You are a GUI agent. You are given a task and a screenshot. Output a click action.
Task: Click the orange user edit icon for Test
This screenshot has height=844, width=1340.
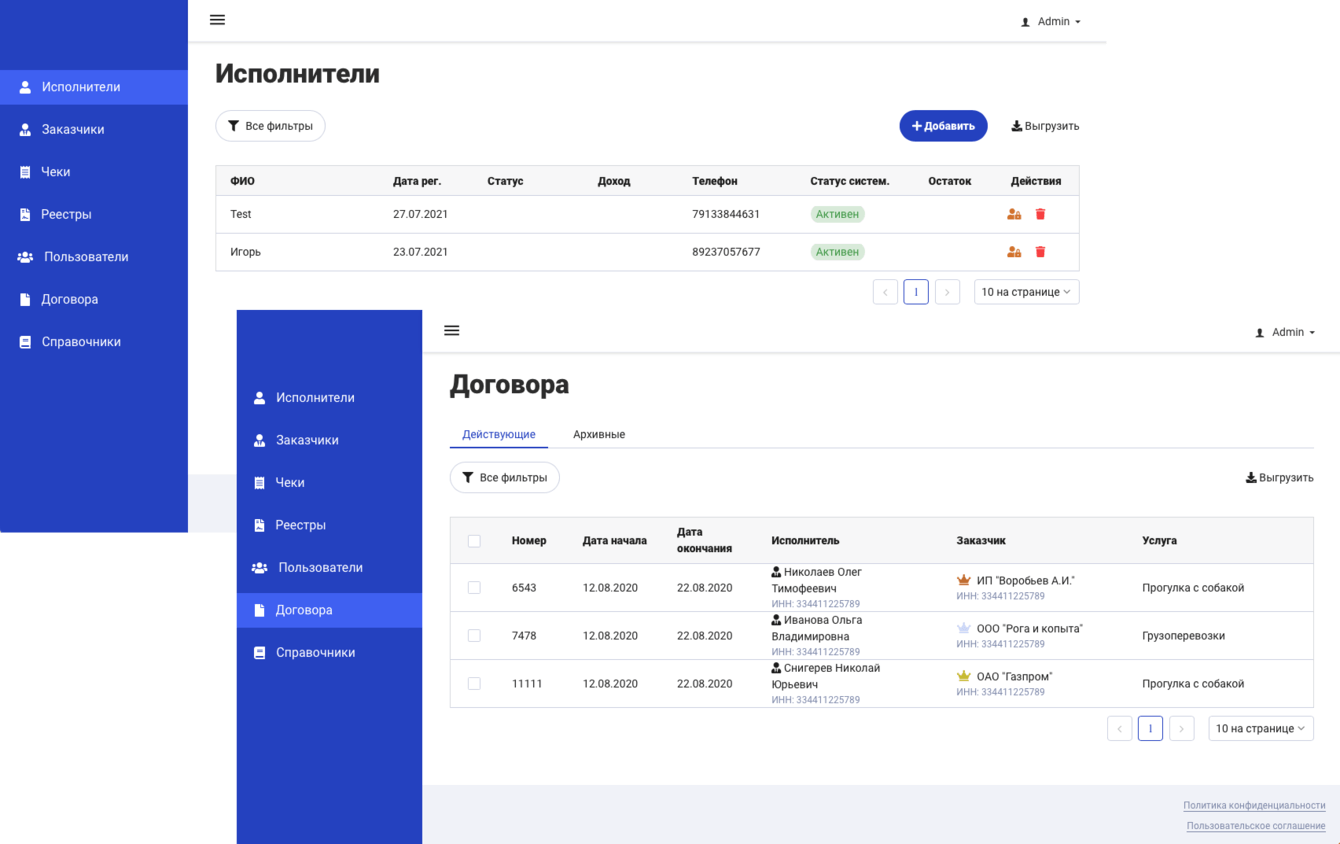point(1014,214)
